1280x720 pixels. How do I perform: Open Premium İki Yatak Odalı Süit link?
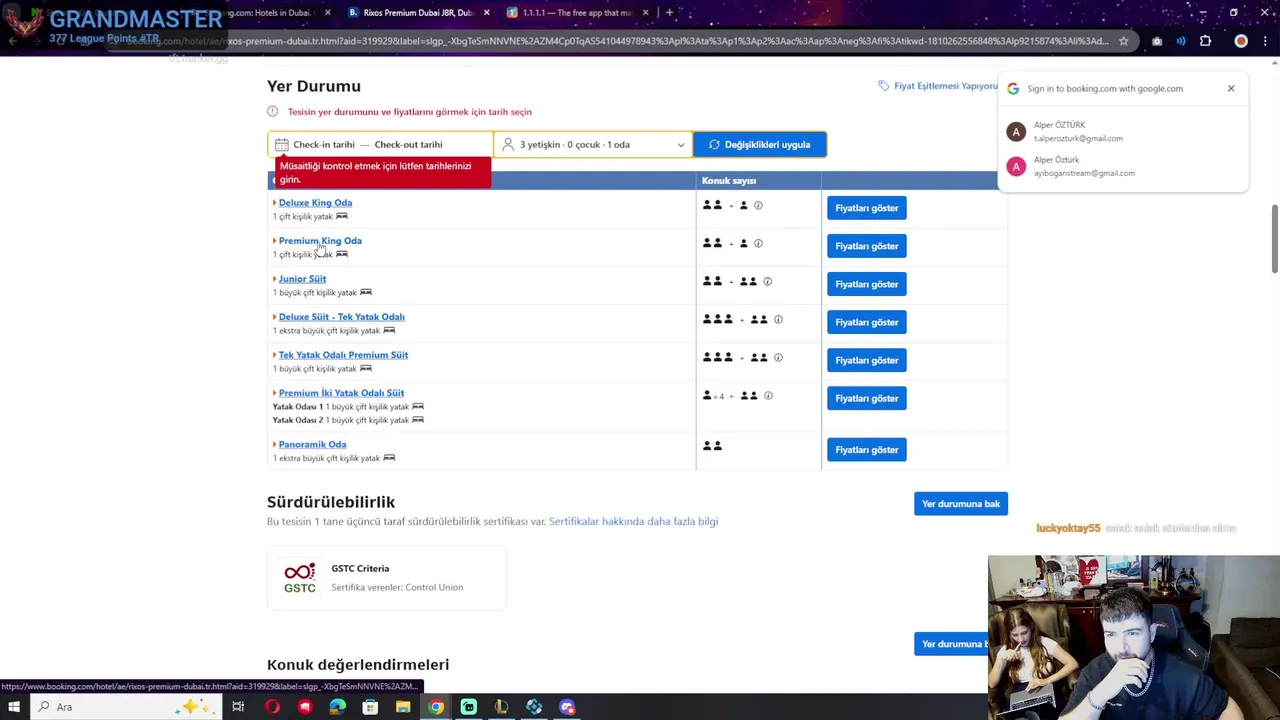[x=341, y=393]
